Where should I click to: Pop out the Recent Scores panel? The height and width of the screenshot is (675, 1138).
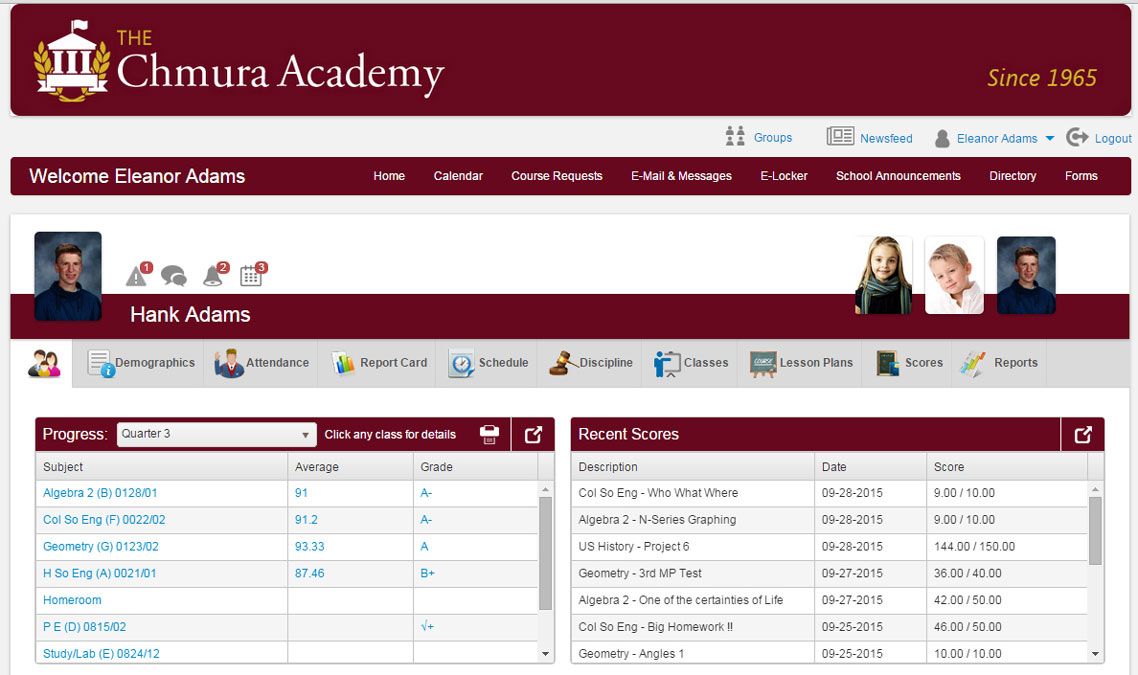(1081, 434)
